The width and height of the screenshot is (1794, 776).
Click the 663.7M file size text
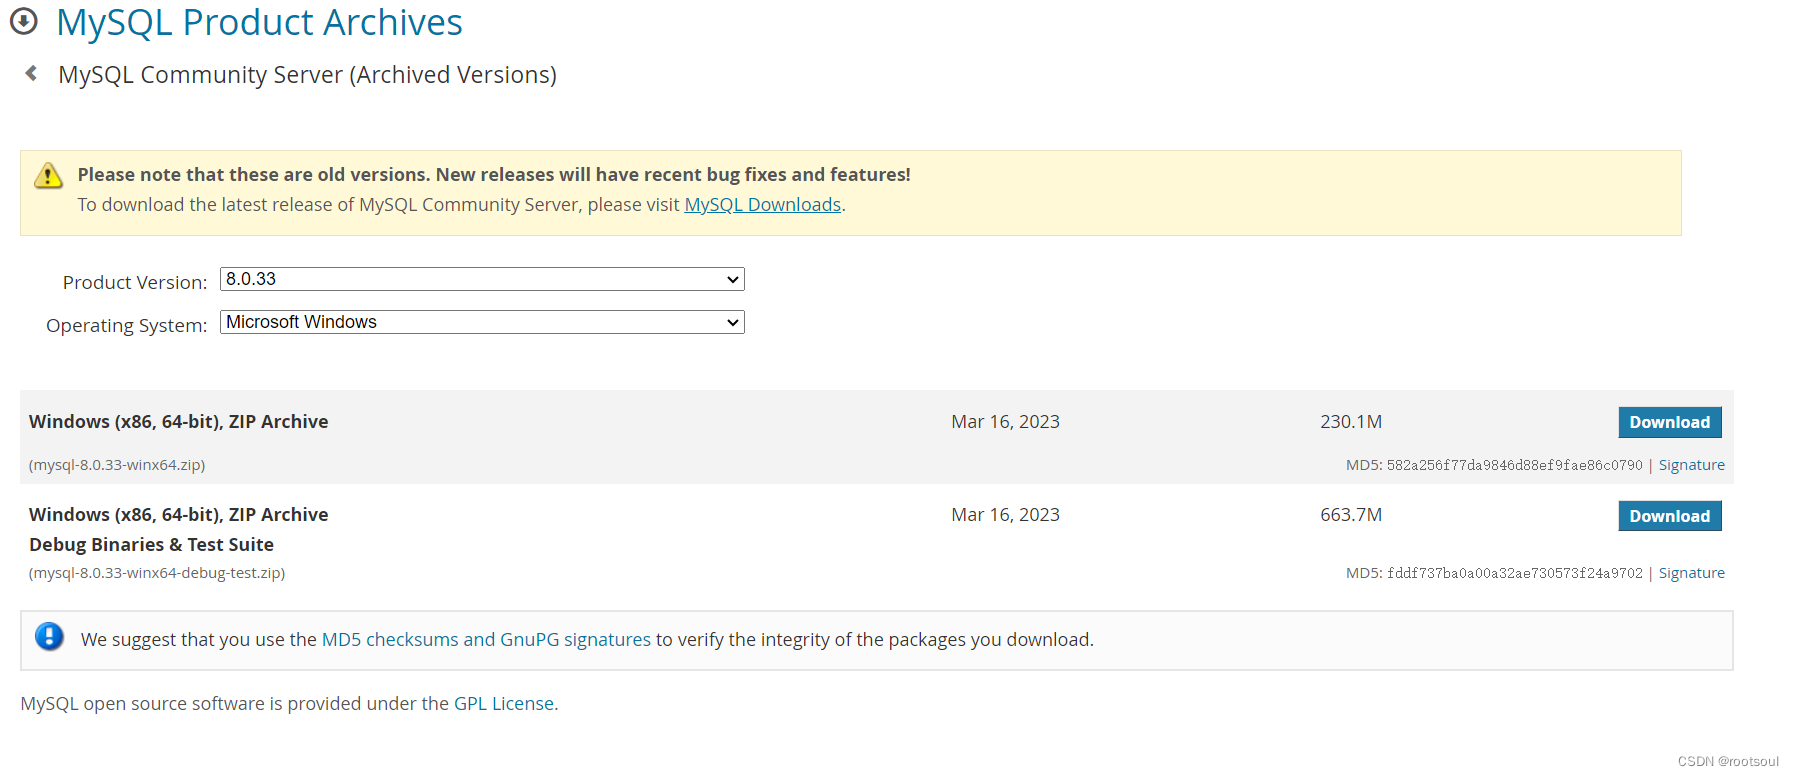tap(1350, 515)
